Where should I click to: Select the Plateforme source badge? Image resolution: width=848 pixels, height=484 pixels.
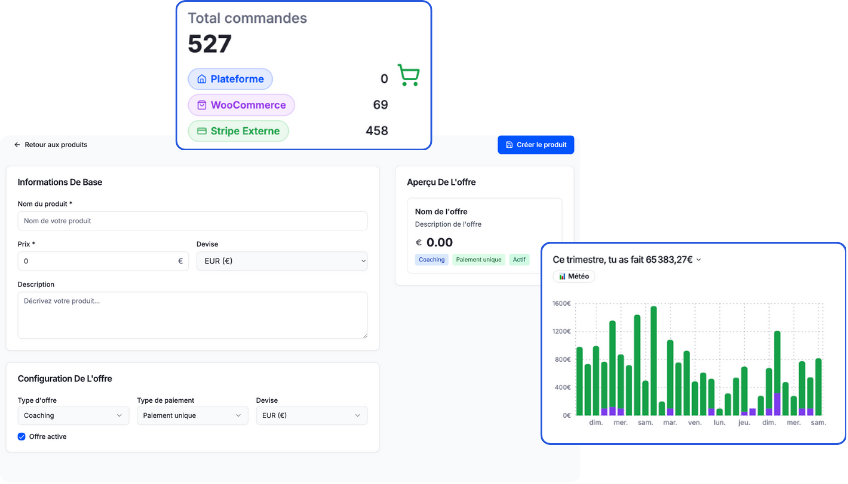tap(230, 79)
